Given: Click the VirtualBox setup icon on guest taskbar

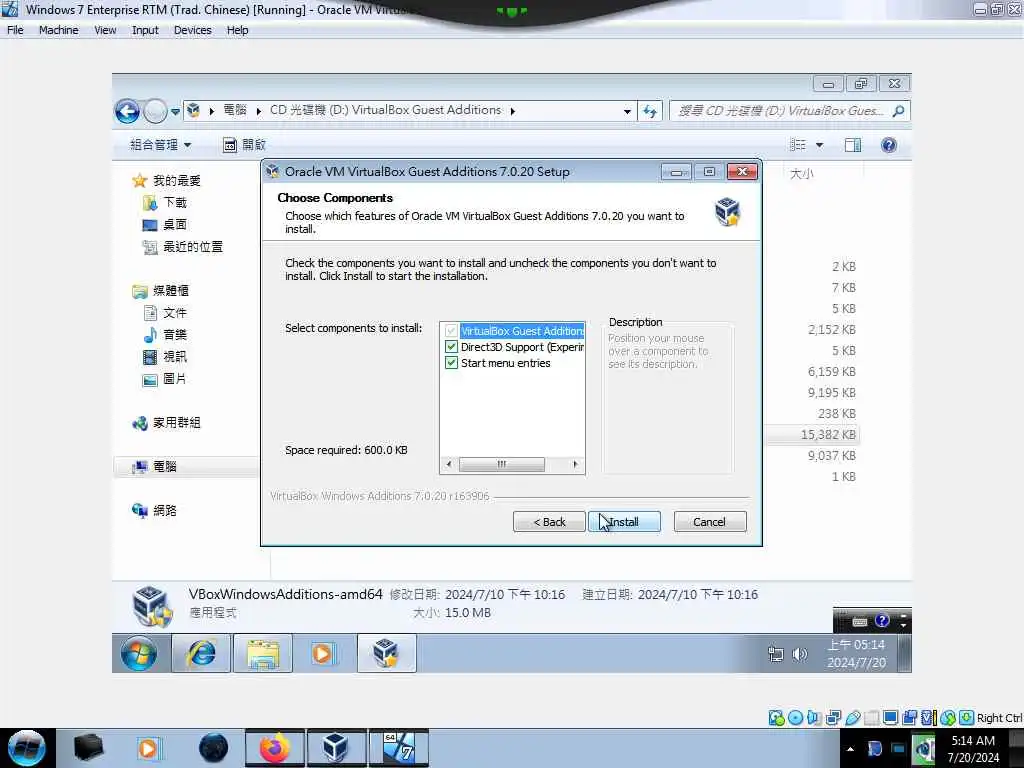Looking at the screenshot, I should [387, 653].
